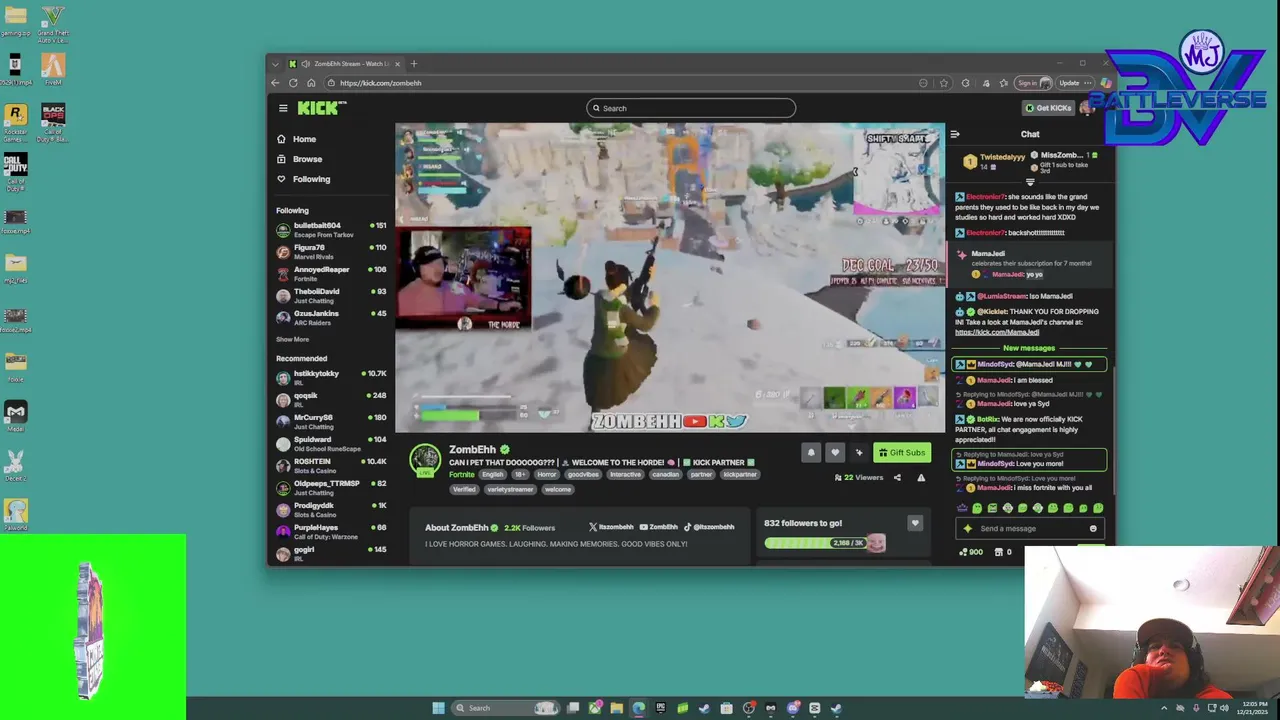The width and height of the screenshot is (1280, 720).
Task: Select ZombEhh Stream browser tab
Action: 344,64
